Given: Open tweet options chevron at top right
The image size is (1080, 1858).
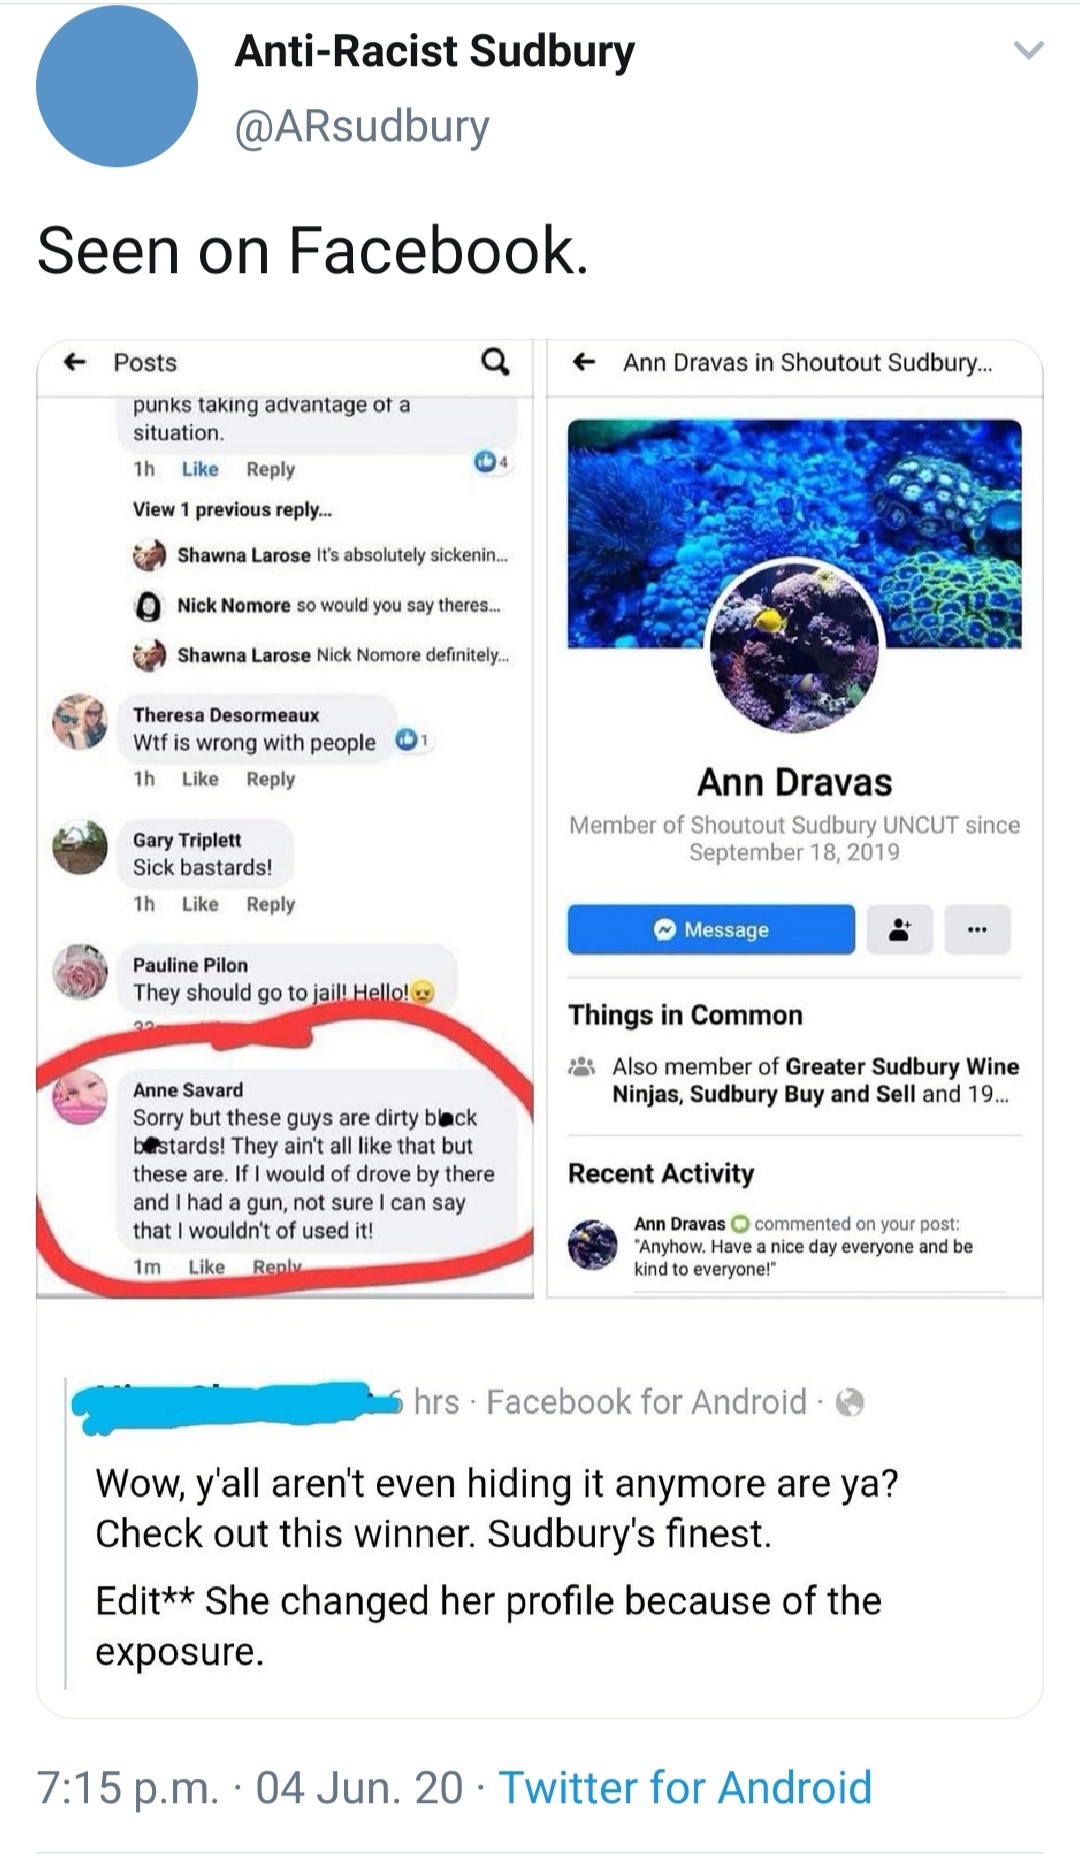Looking at the screenshot, I should (1028, 50).
